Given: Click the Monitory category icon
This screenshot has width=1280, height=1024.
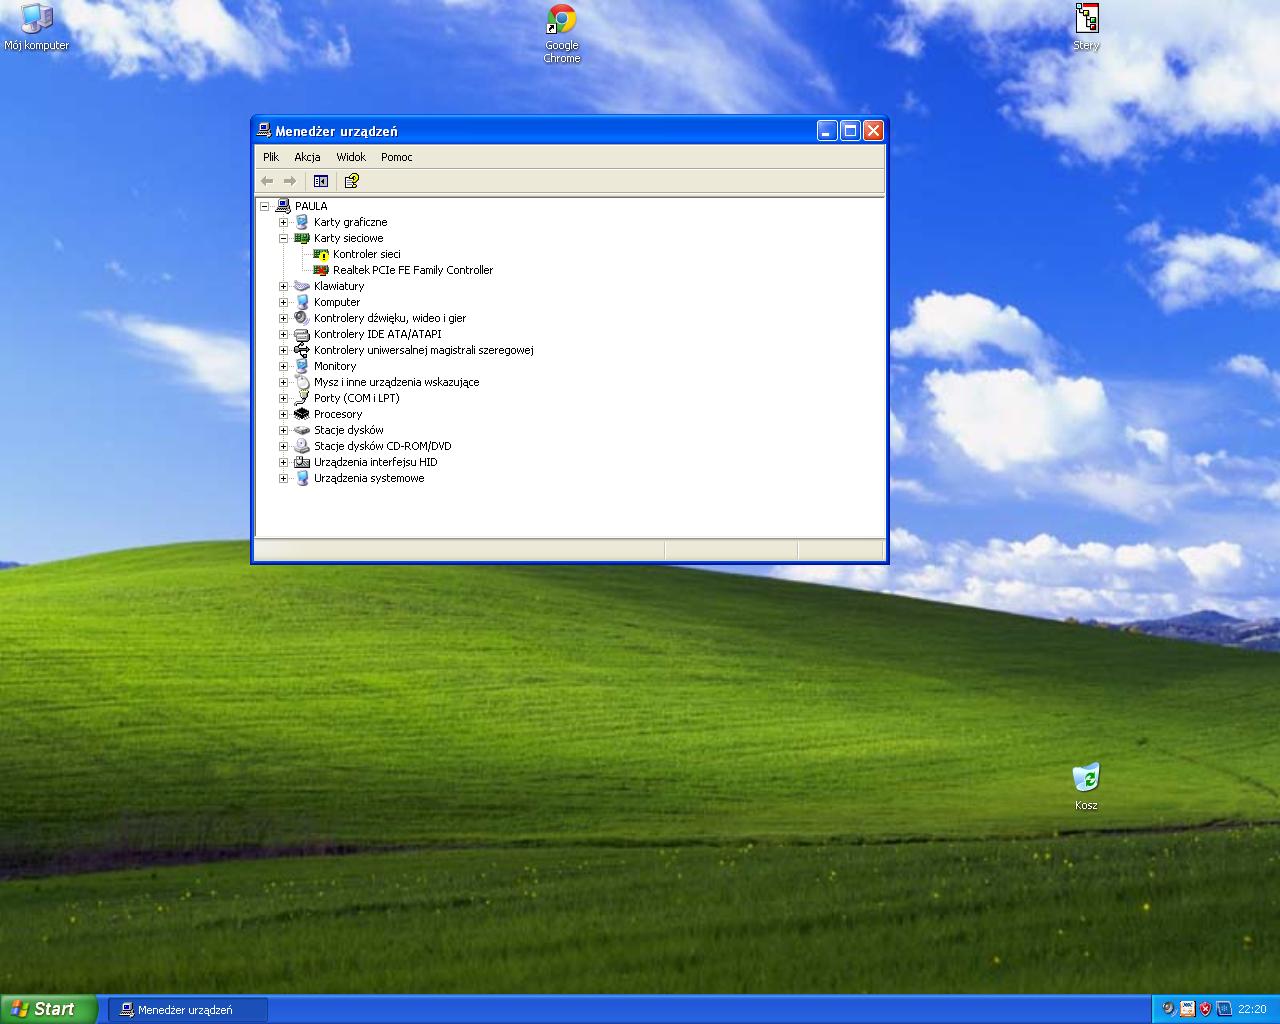Looking at the screenshot, I should coord(302,366).
